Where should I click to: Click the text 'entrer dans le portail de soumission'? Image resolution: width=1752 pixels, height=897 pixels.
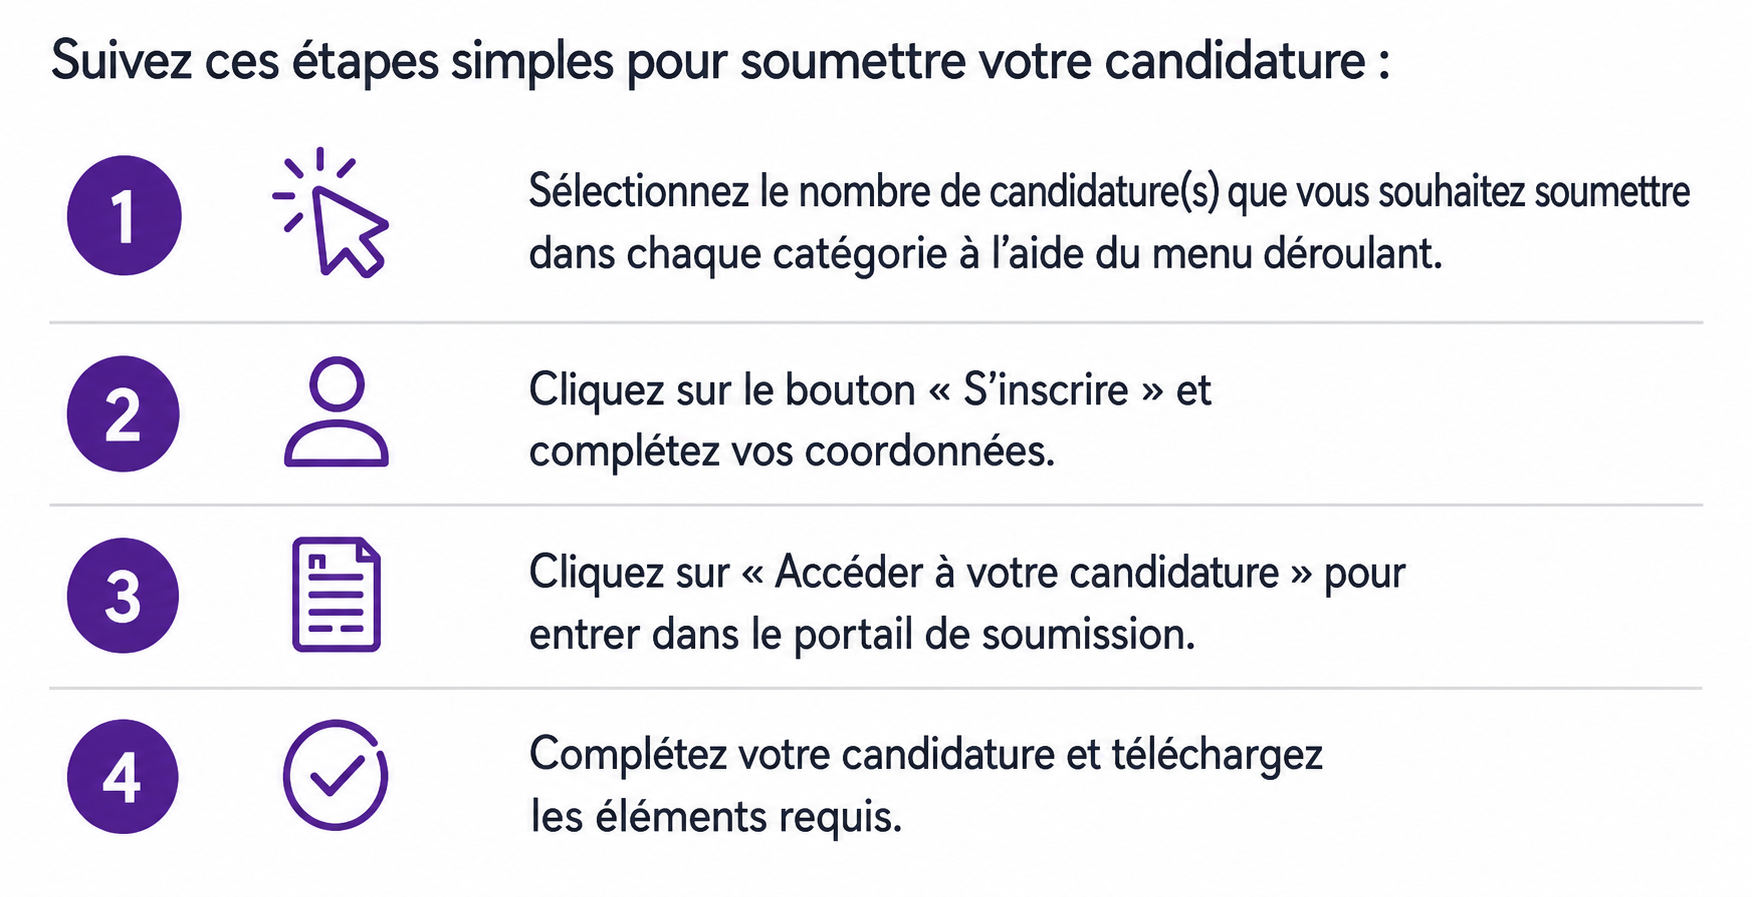(x=862, y=635)
